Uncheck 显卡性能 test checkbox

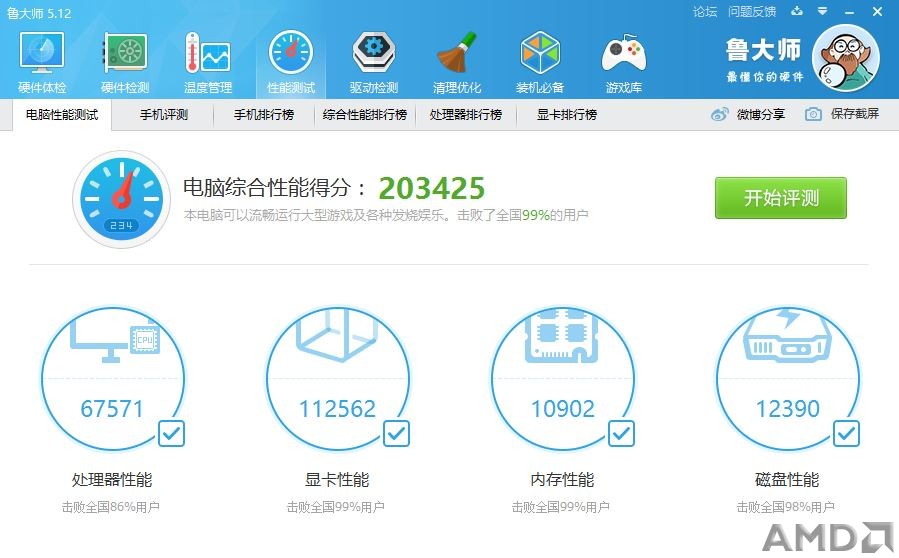pos(397,434)
